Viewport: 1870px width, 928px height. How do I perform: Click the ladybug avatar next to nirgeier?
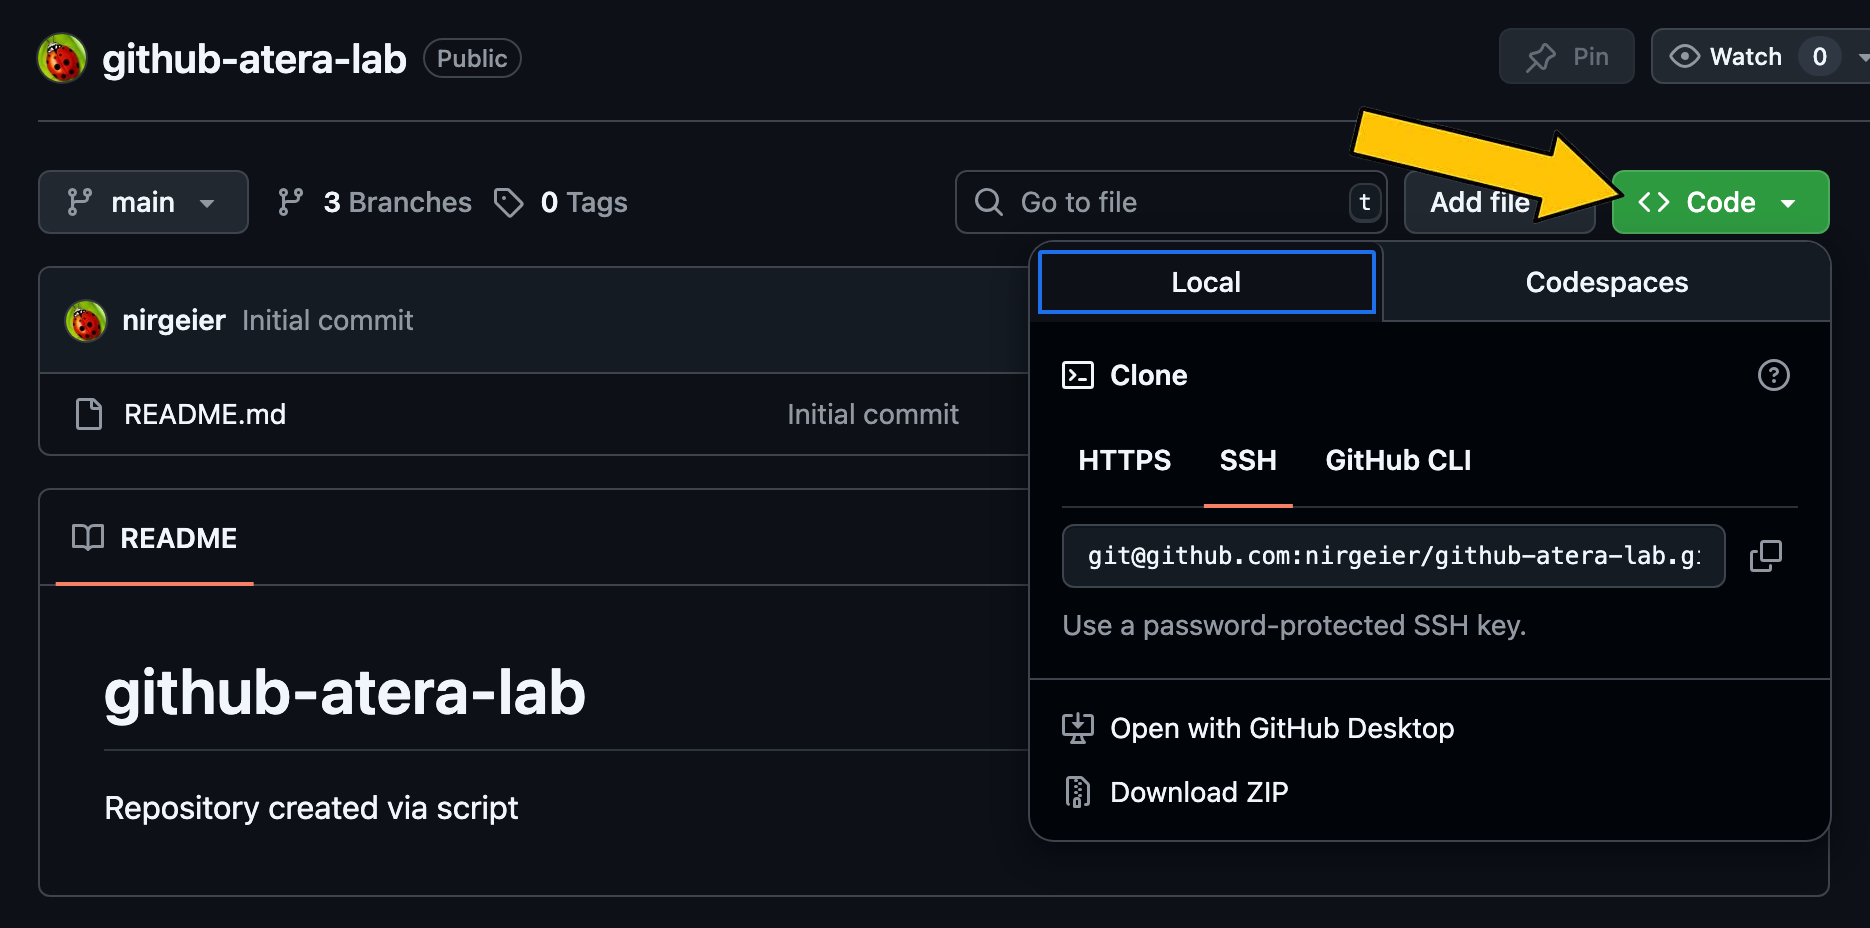click(86, 321)
